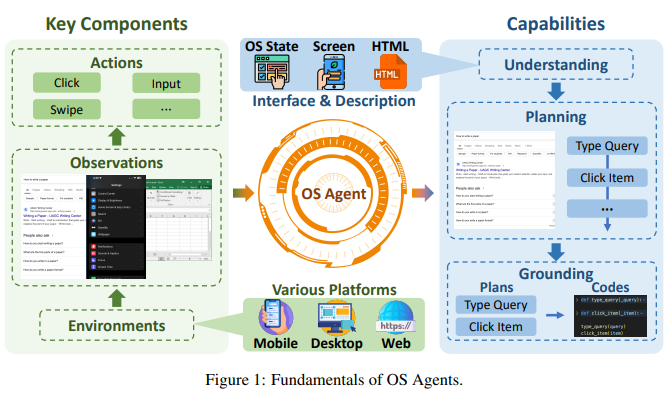Image resolution: width=668 pixels, height=393 pixels.
Task: Select the green Input action button
Action: pos(166,83)
